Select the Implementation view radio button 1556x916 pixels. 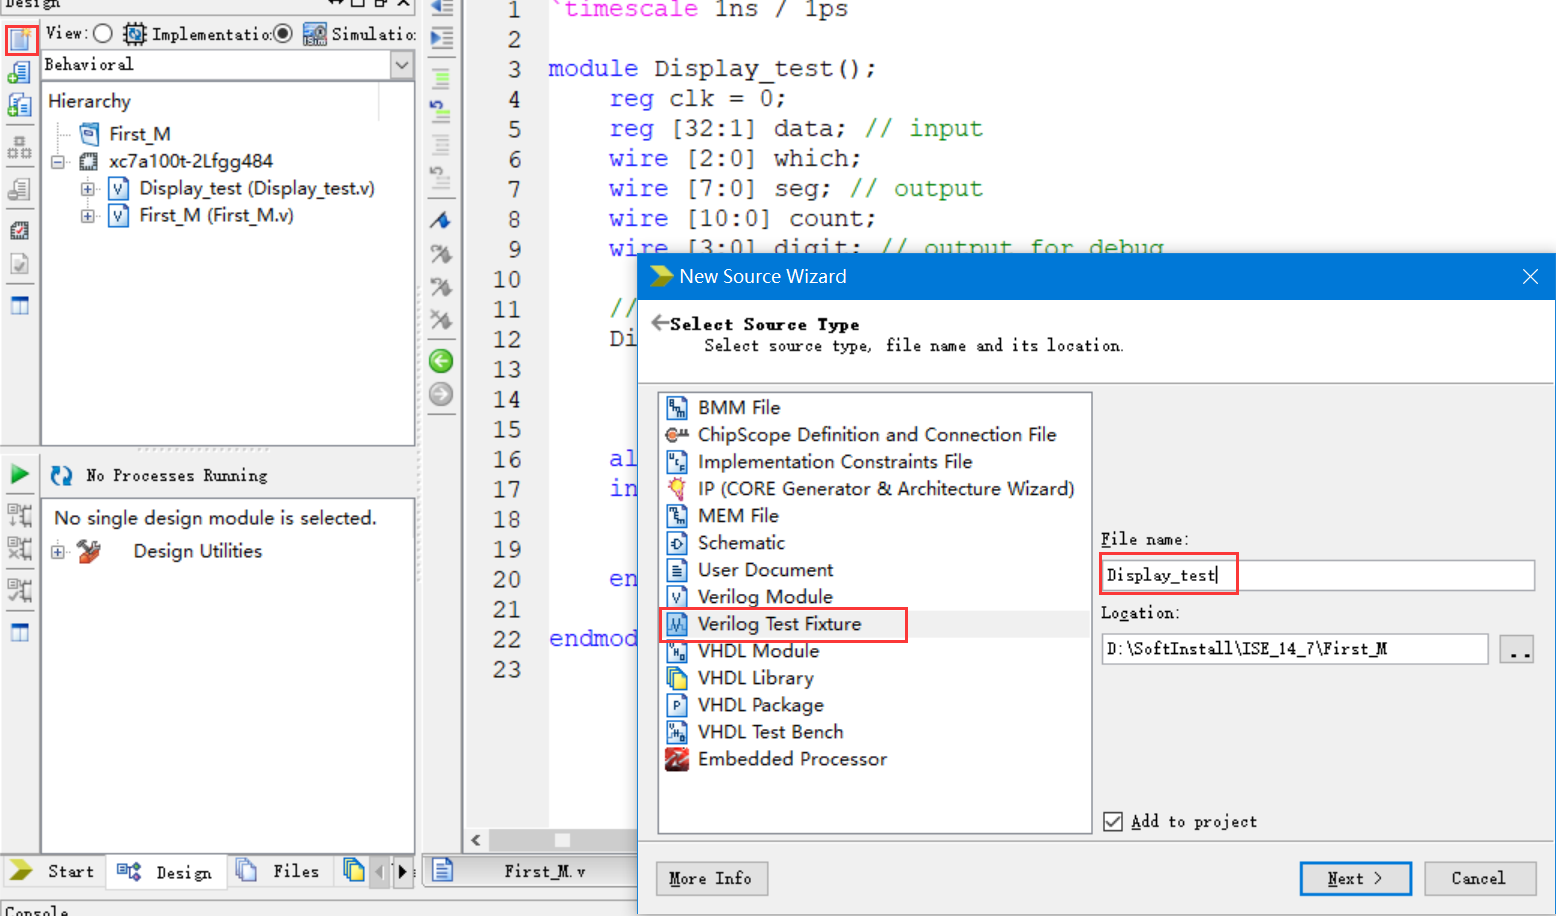point(103,34)
